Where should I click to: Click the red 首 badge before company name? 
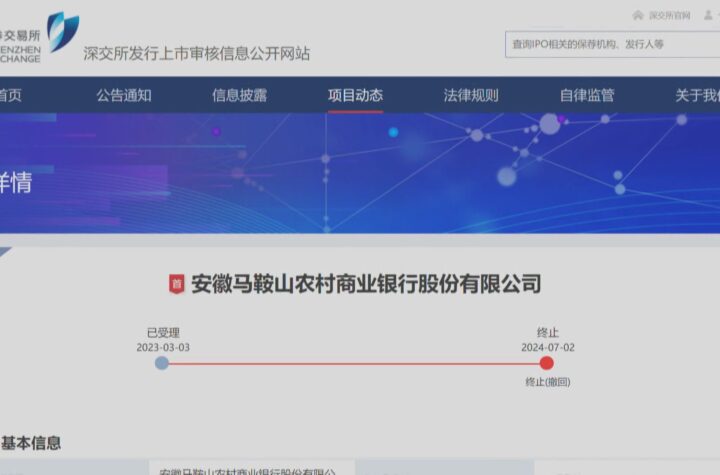[x=177, y=284]
